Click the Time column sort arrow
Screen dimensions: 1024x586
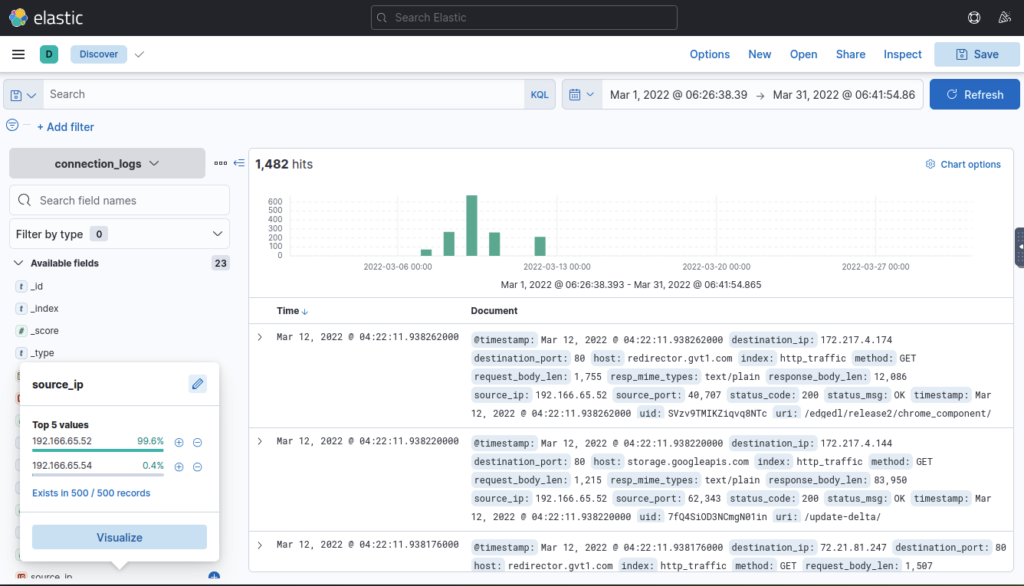[x=305, y=312]
